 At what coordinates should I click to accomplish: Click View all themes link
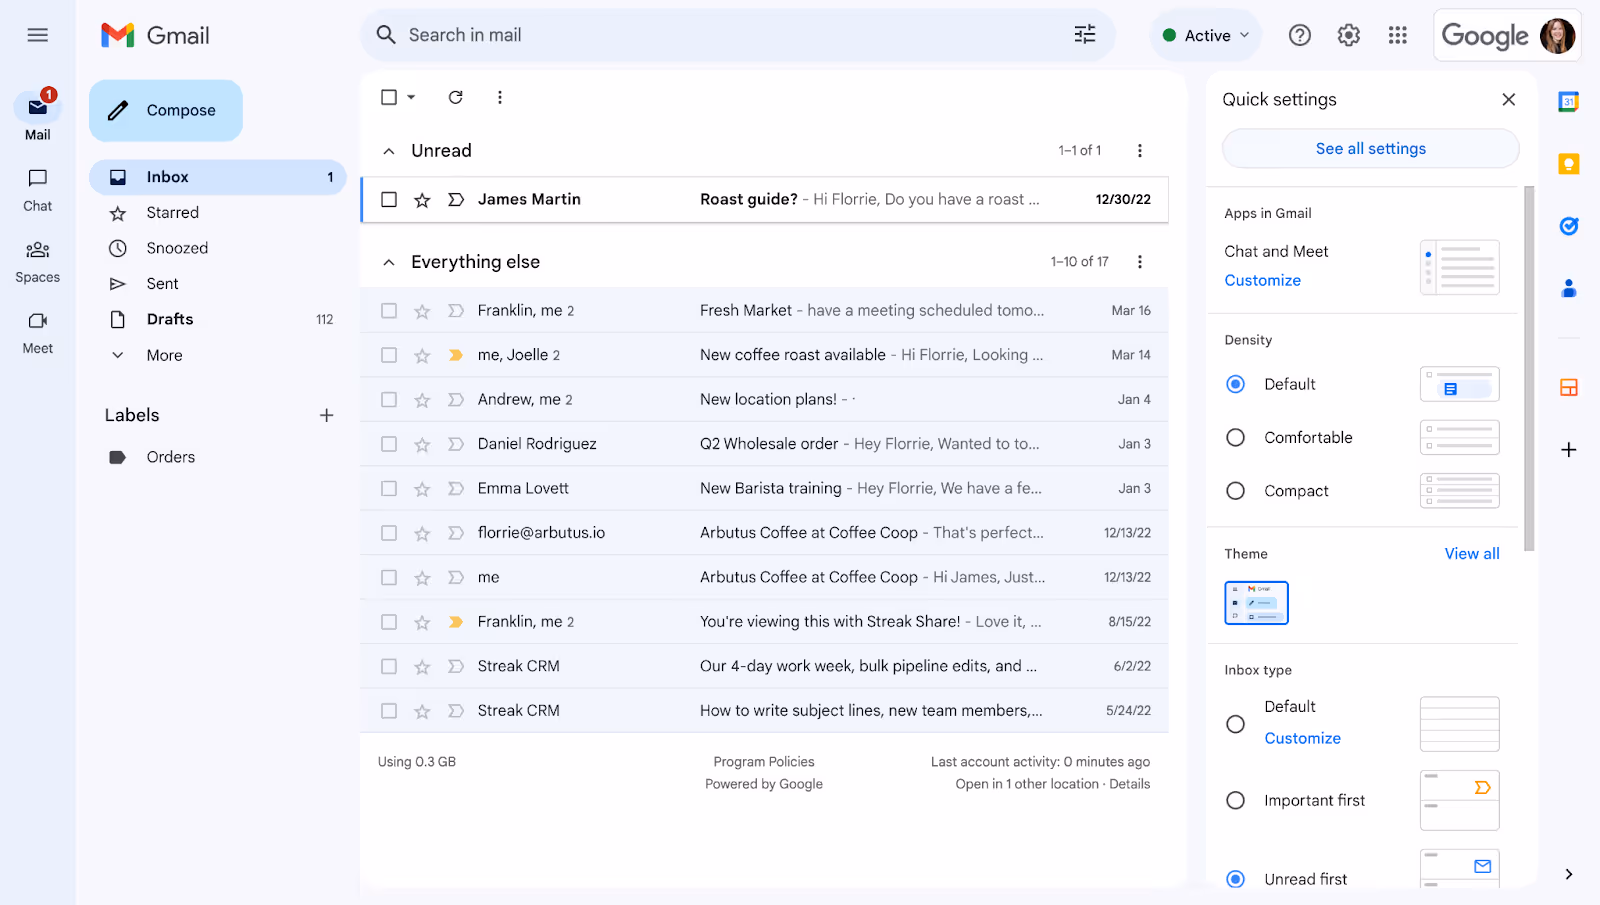pos(1471,554)
